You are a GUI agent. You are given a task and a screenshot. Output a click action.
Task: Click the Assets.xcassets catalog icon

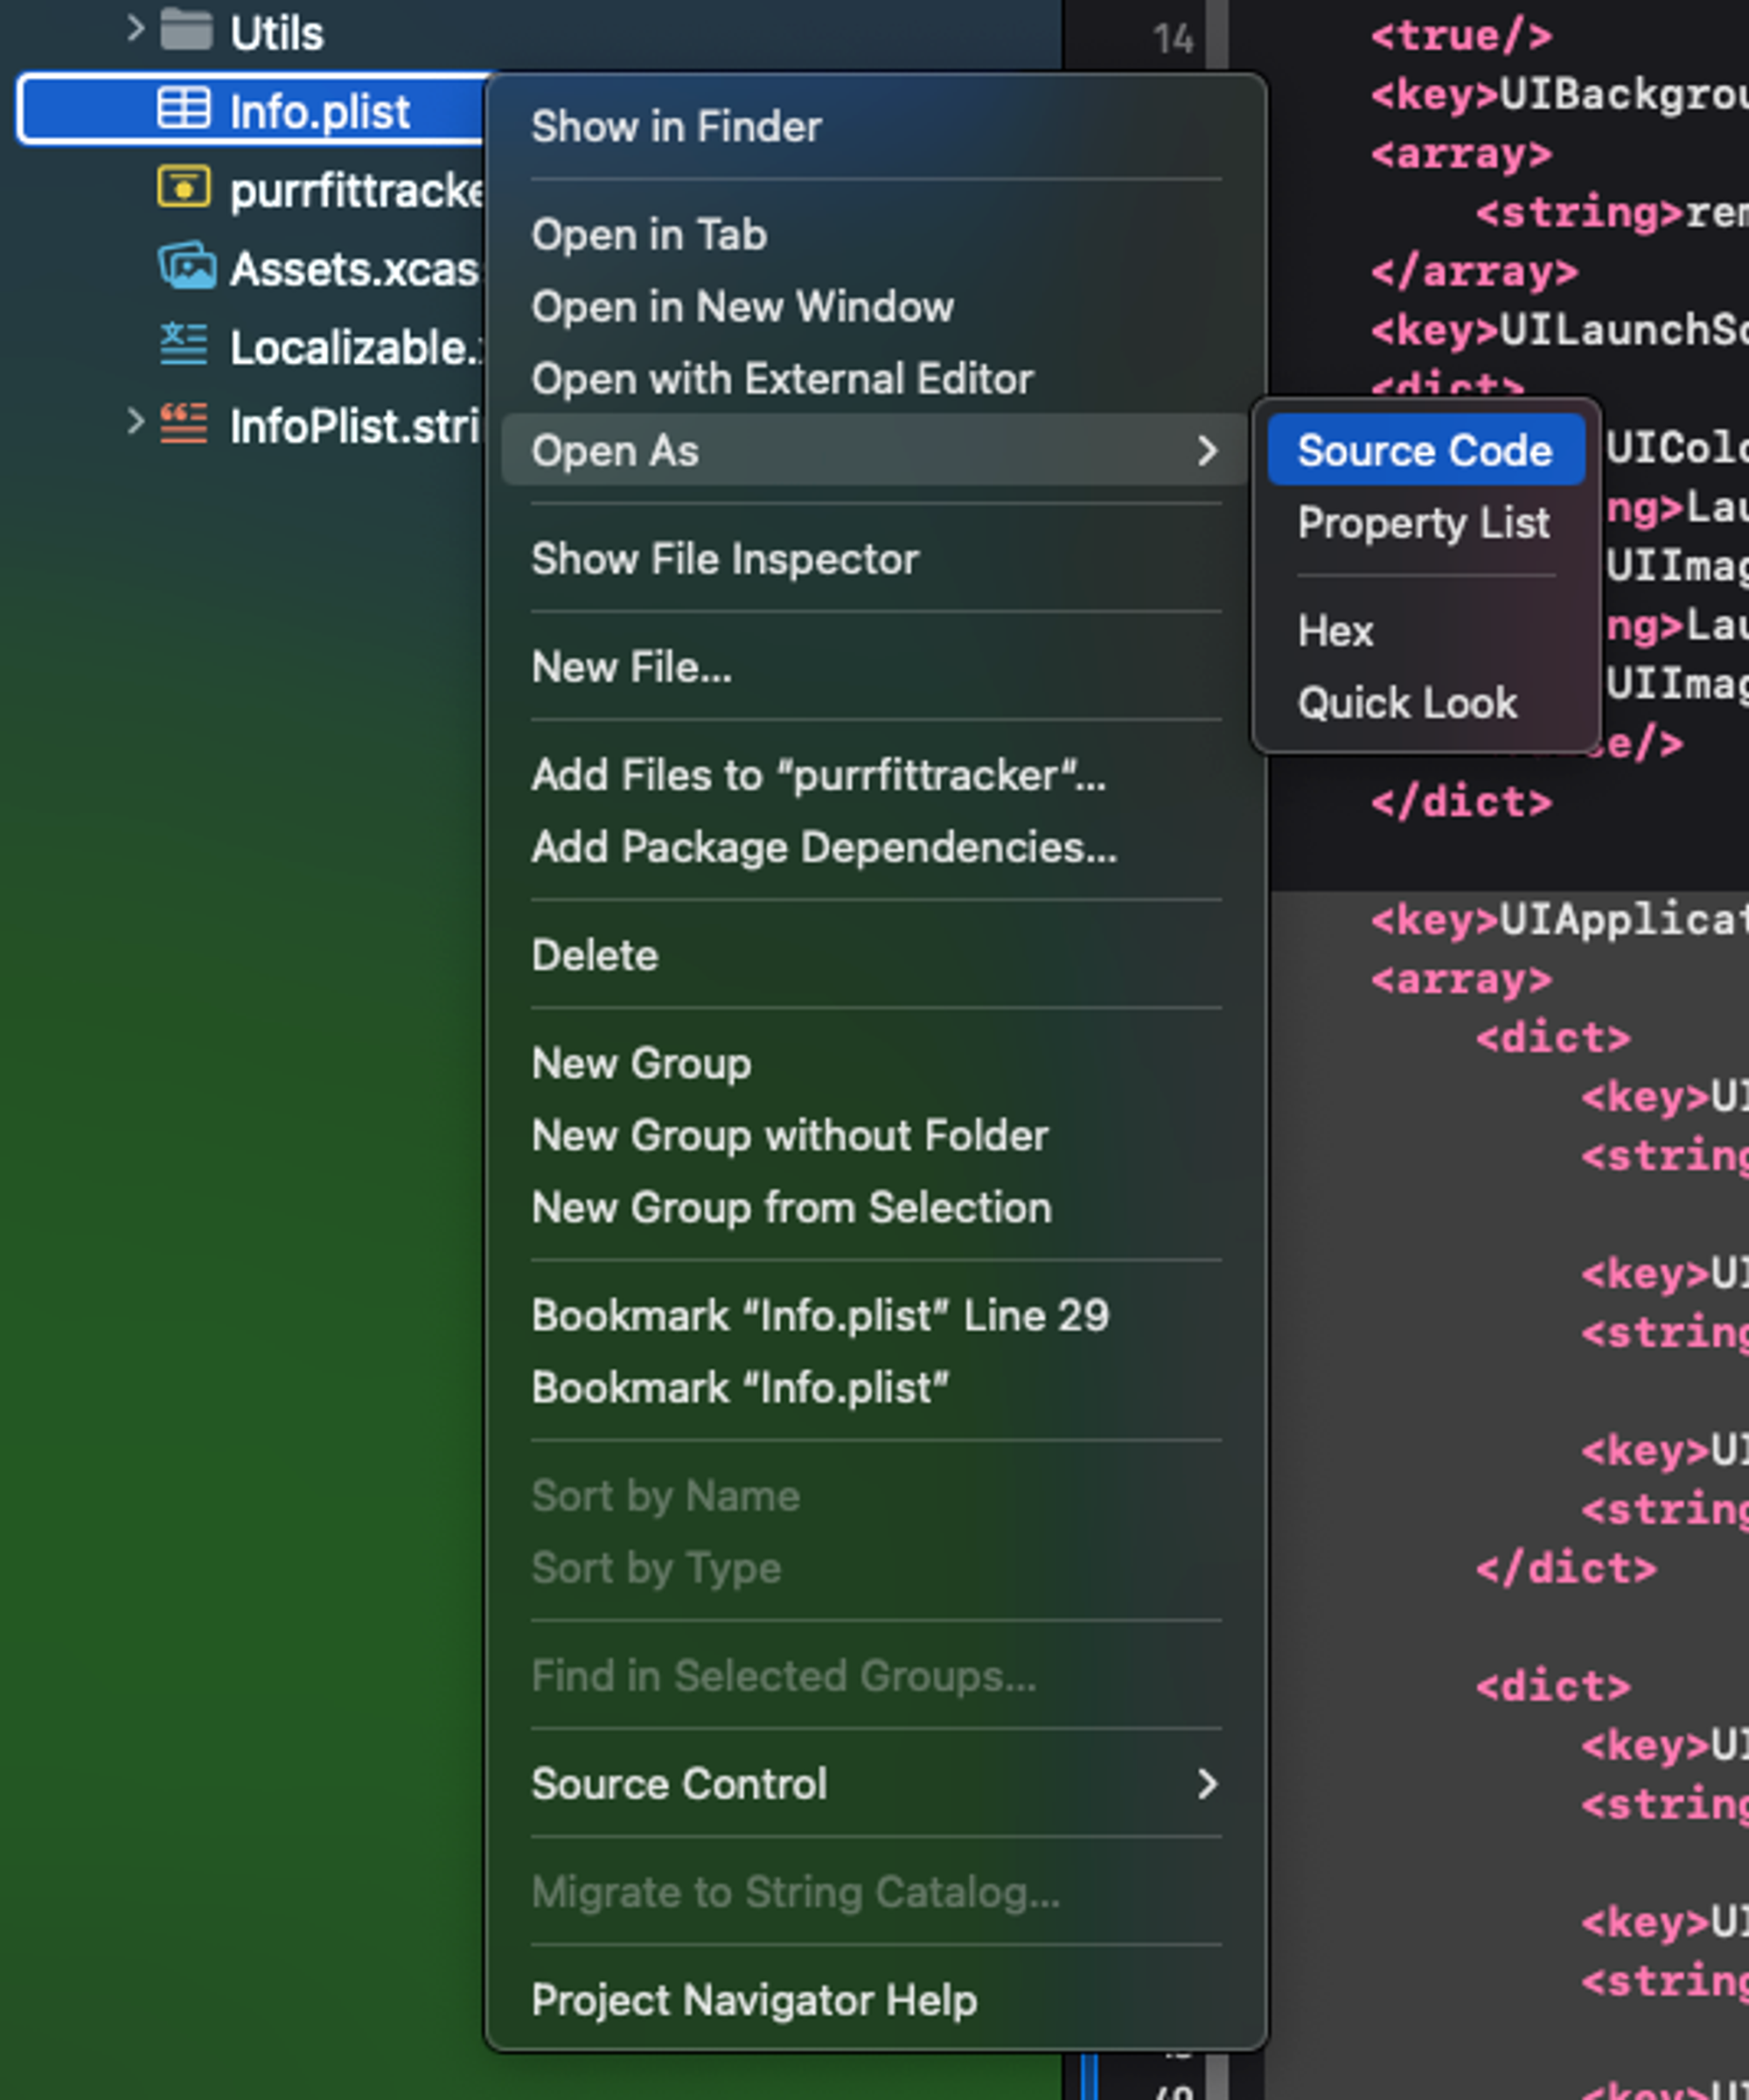186,267
